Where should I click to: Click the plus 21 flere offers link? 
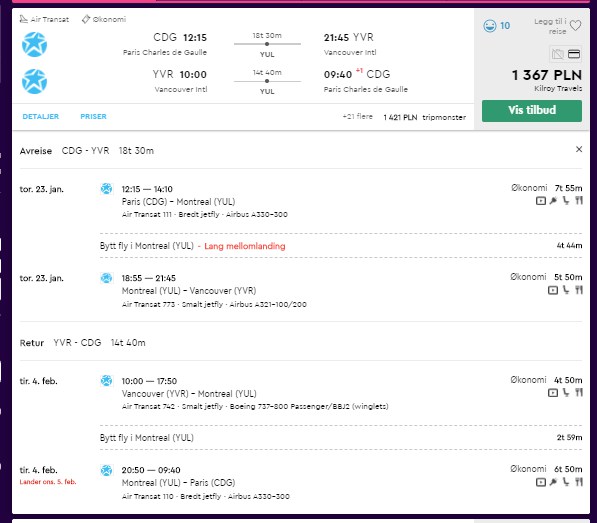pyautogui.click(x=358, y=116)
